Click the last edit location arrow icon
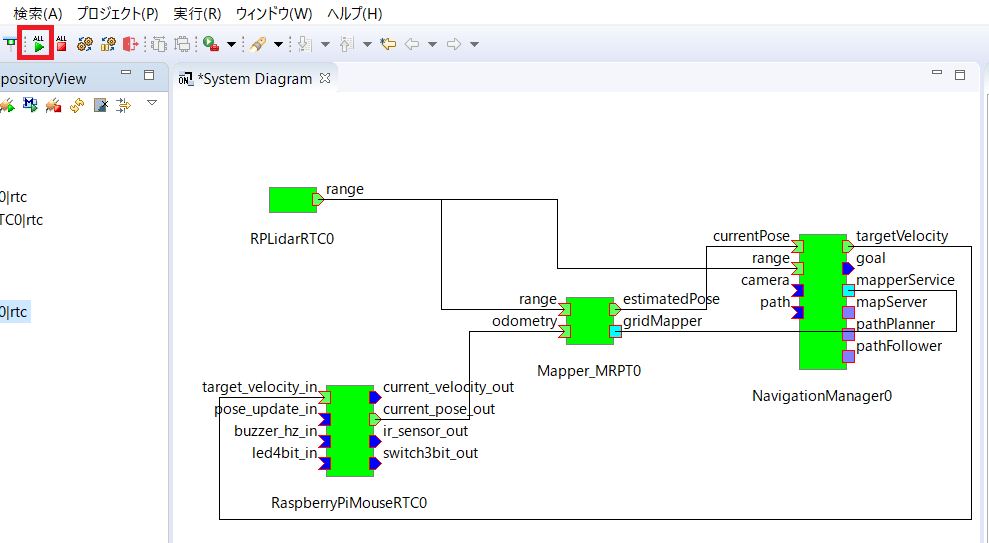 [x=388, y=44]
